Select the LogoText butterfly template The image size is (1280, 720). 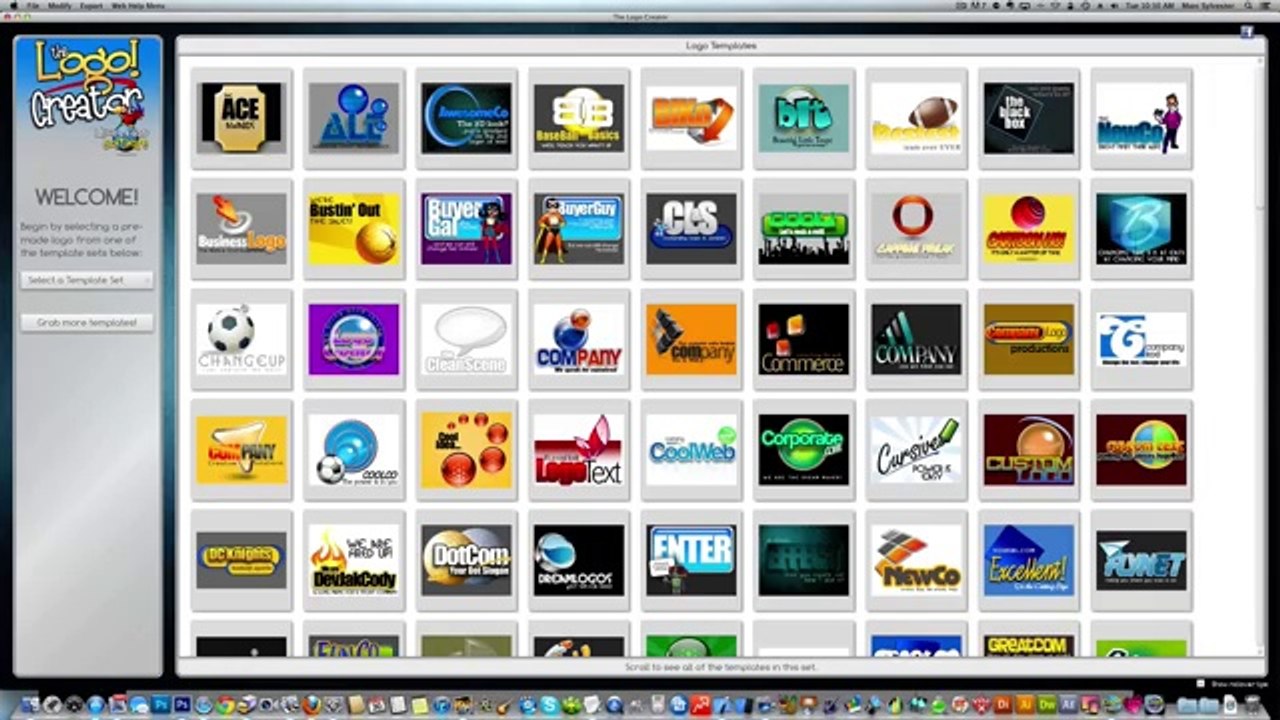(578, 450)
